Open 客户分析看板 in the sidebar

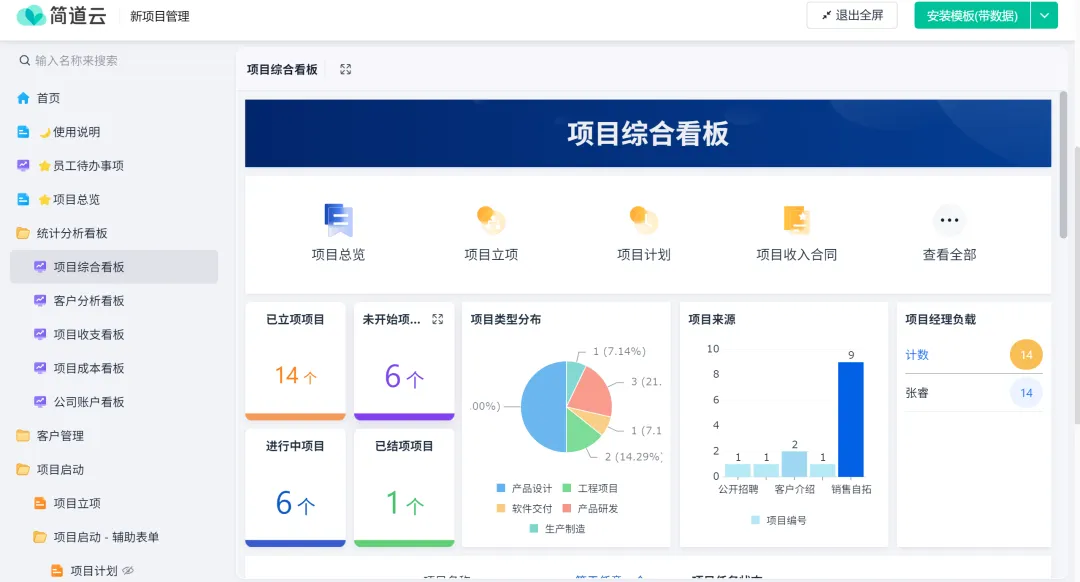point(114,300)
